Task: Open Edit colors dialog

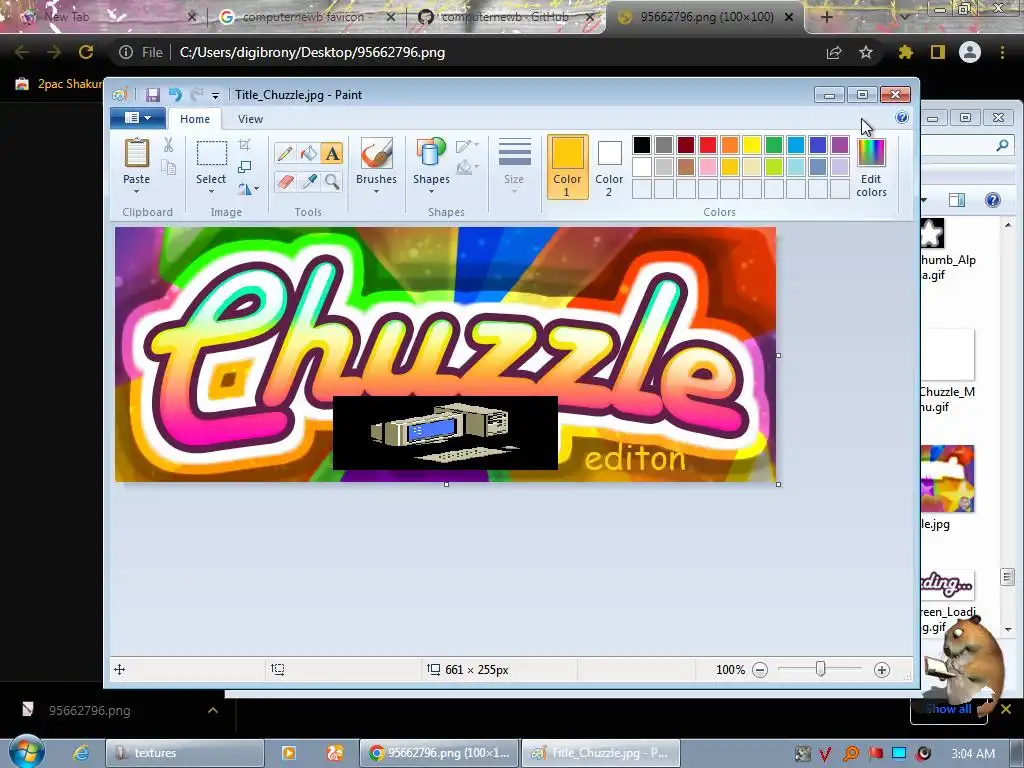Action: 871,167
